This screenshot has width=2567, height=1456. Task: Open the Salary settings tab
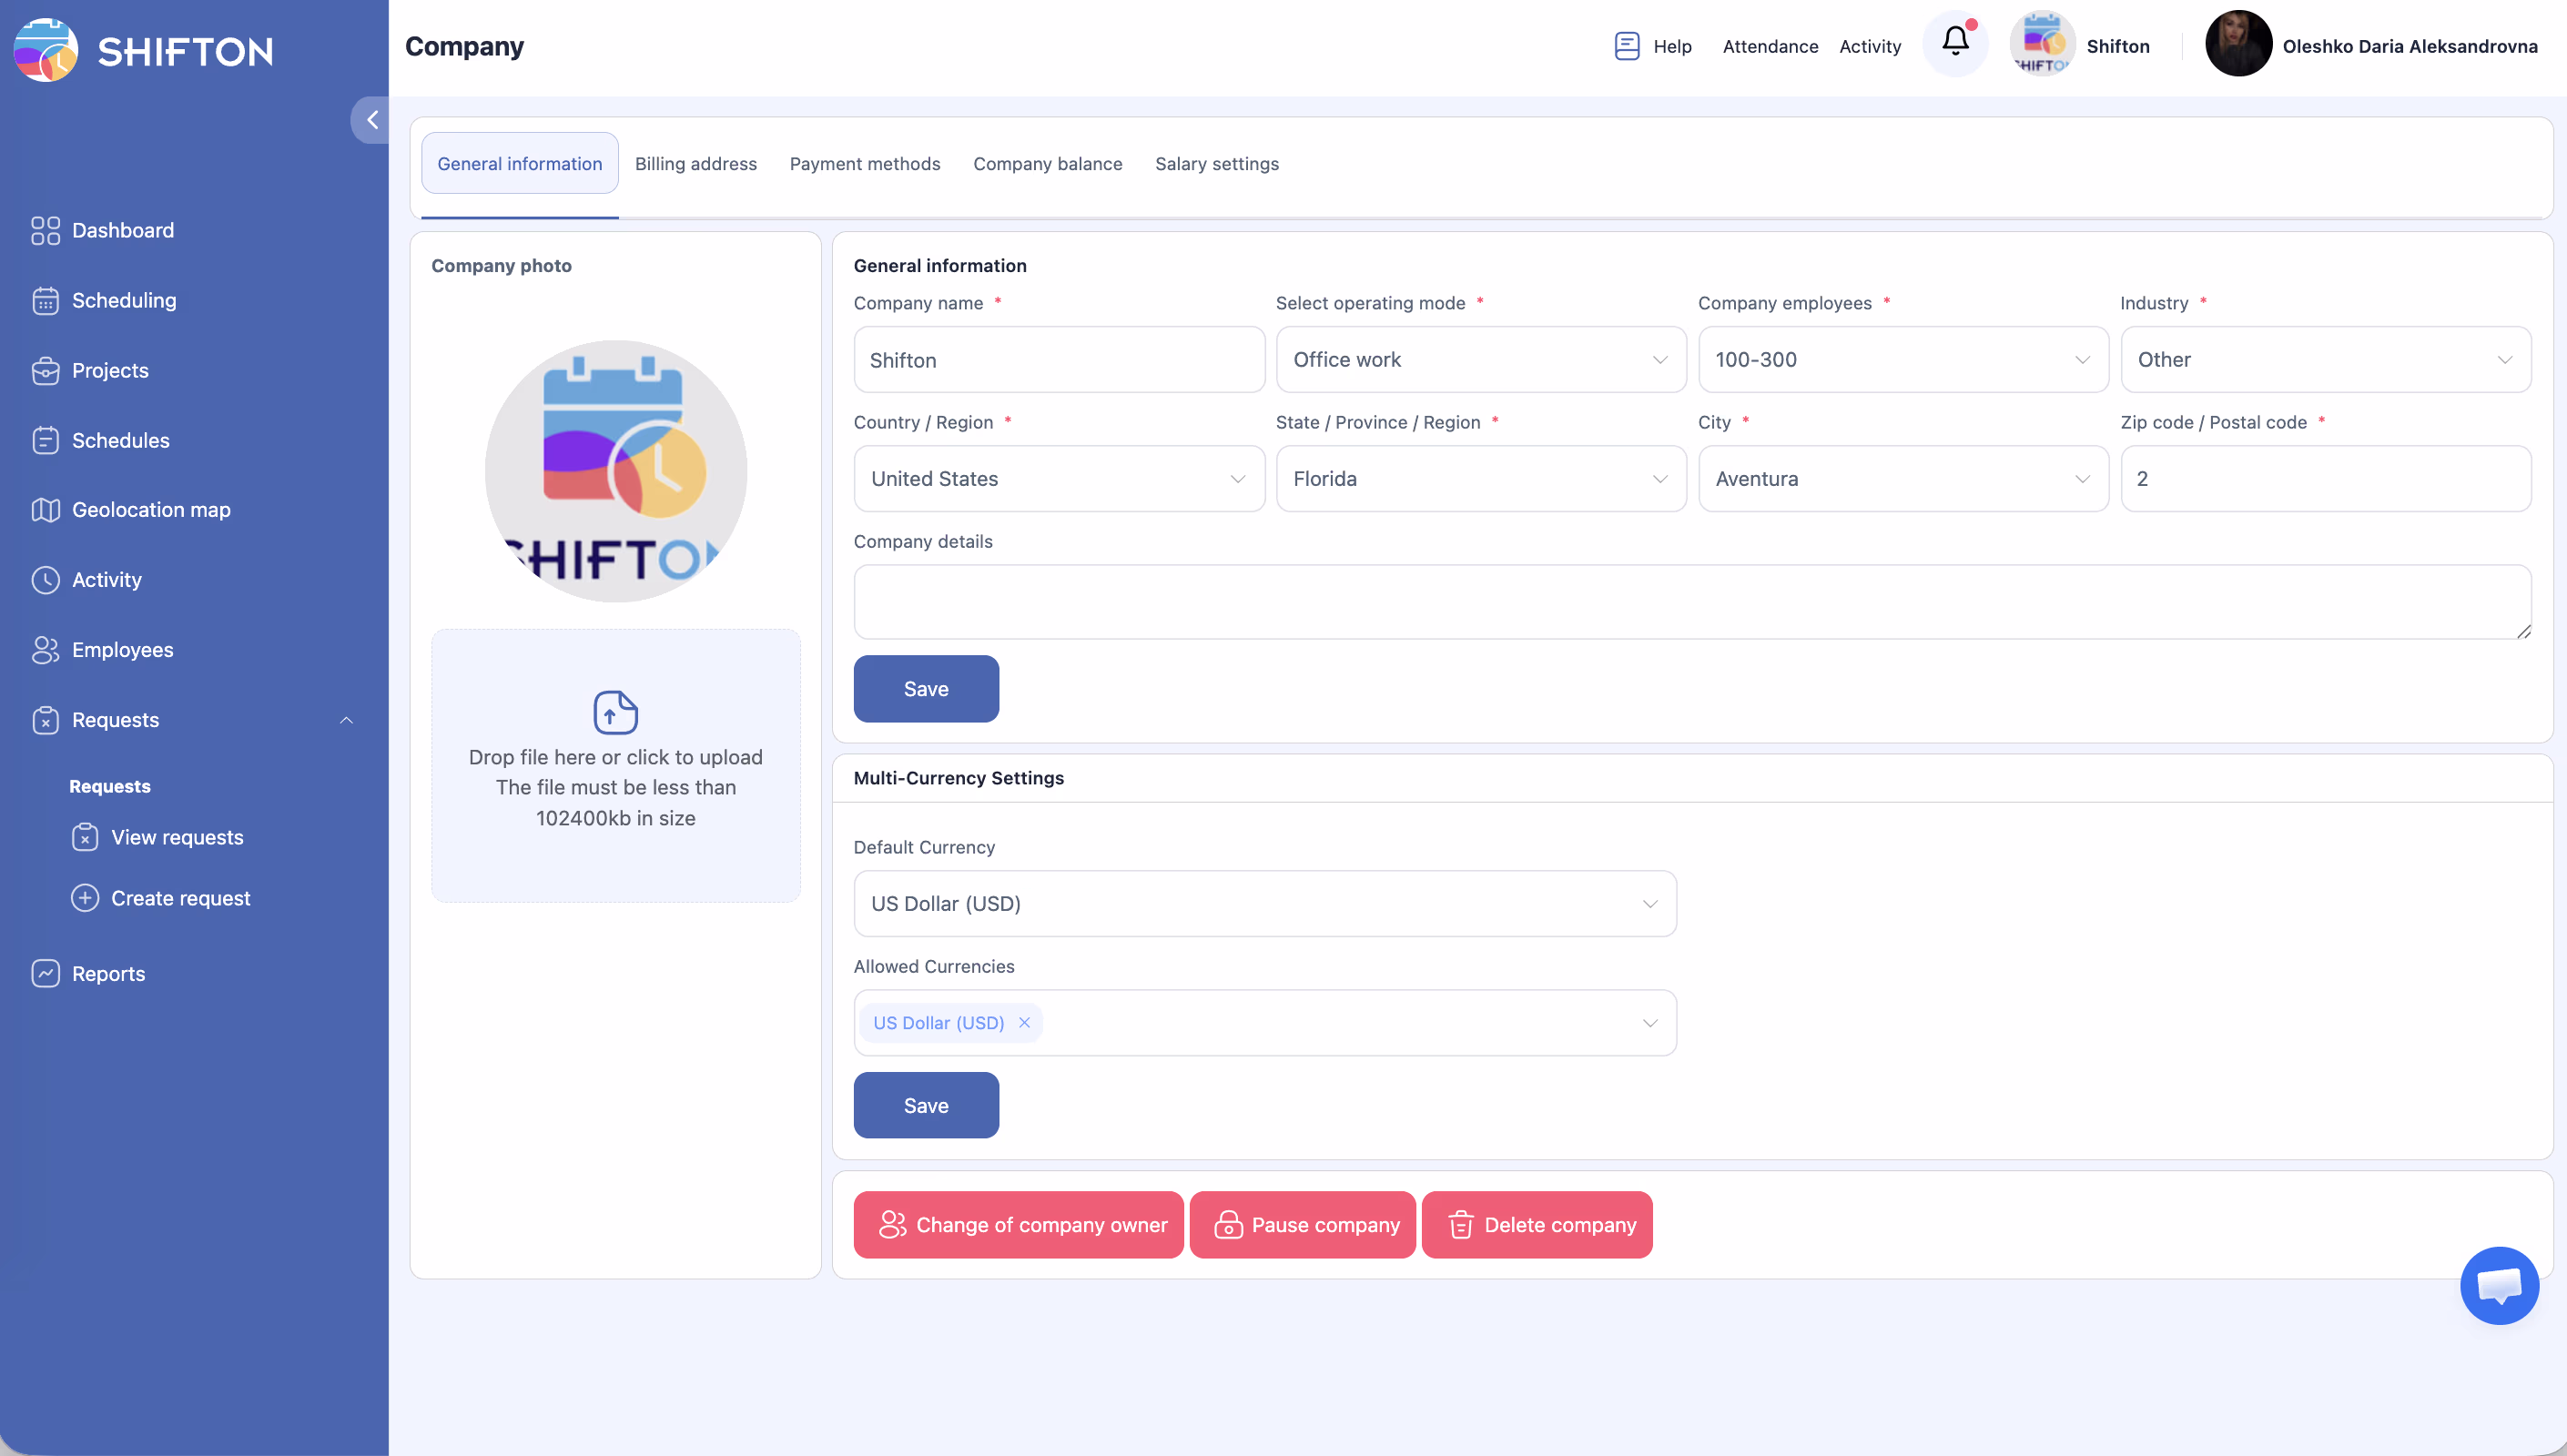click(x=1216, y=164)
